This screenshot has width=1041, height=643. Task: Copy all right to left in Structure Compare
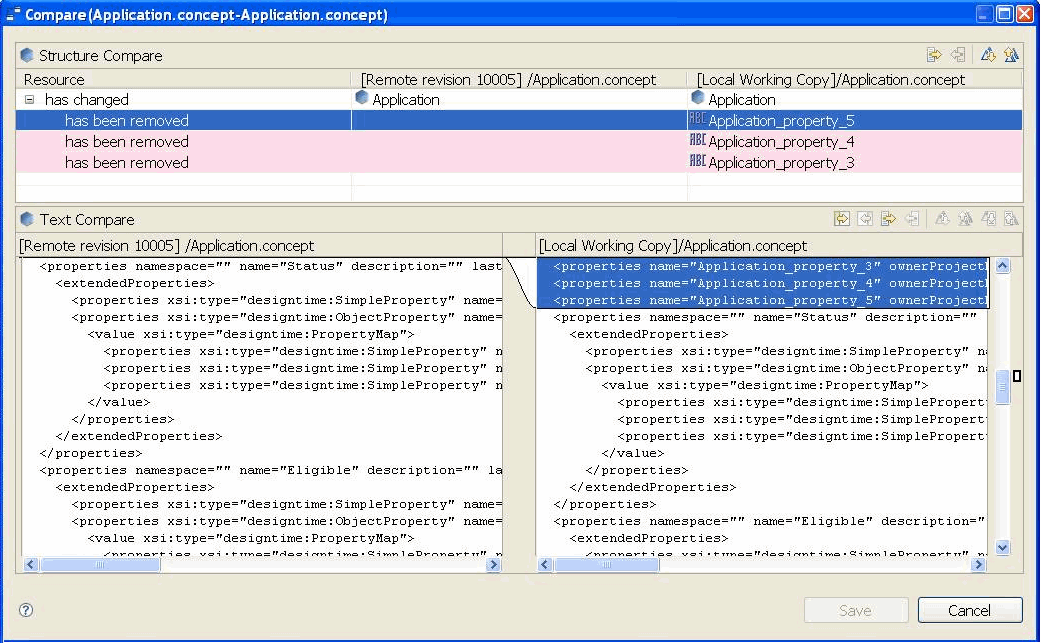957,56
